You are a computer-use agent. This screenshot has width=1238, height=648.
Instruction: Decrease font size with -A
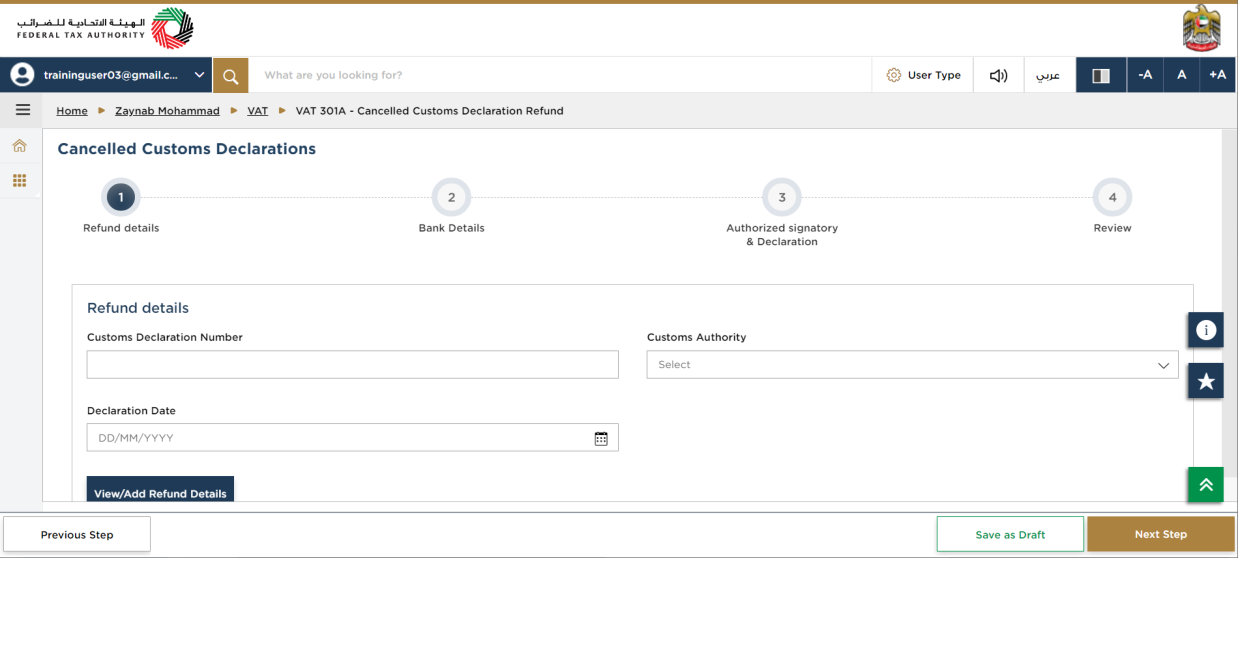coord(1145,75)
